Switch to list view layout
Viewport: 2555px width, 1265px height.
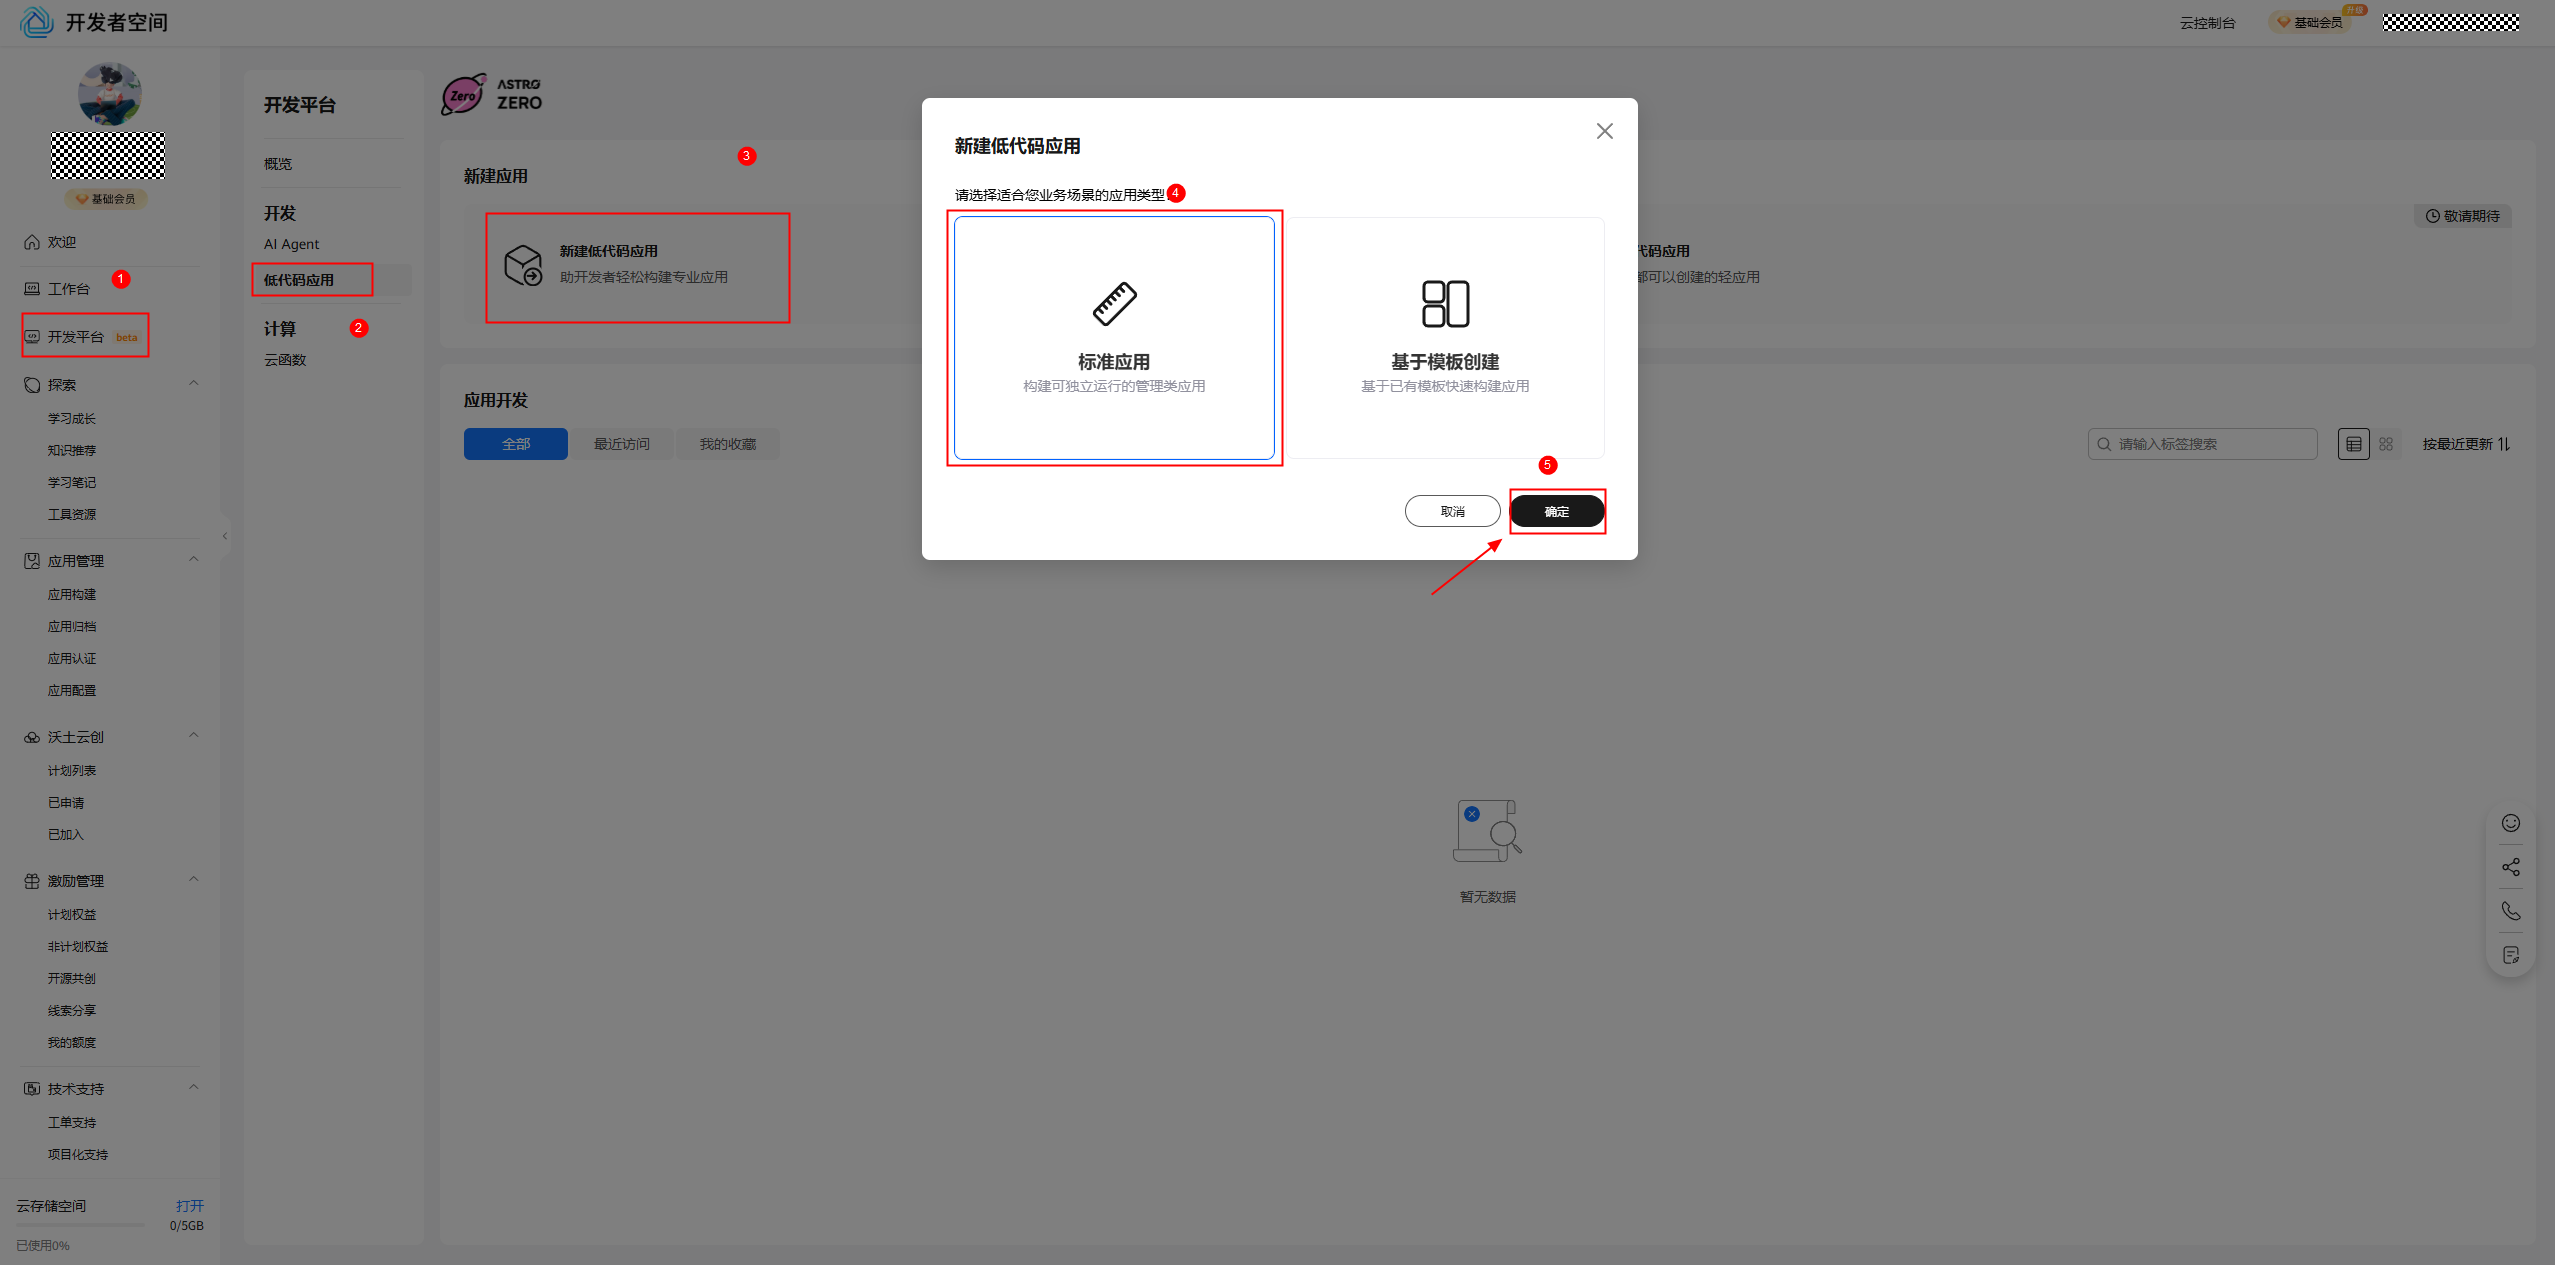[x=2353, y=444]
